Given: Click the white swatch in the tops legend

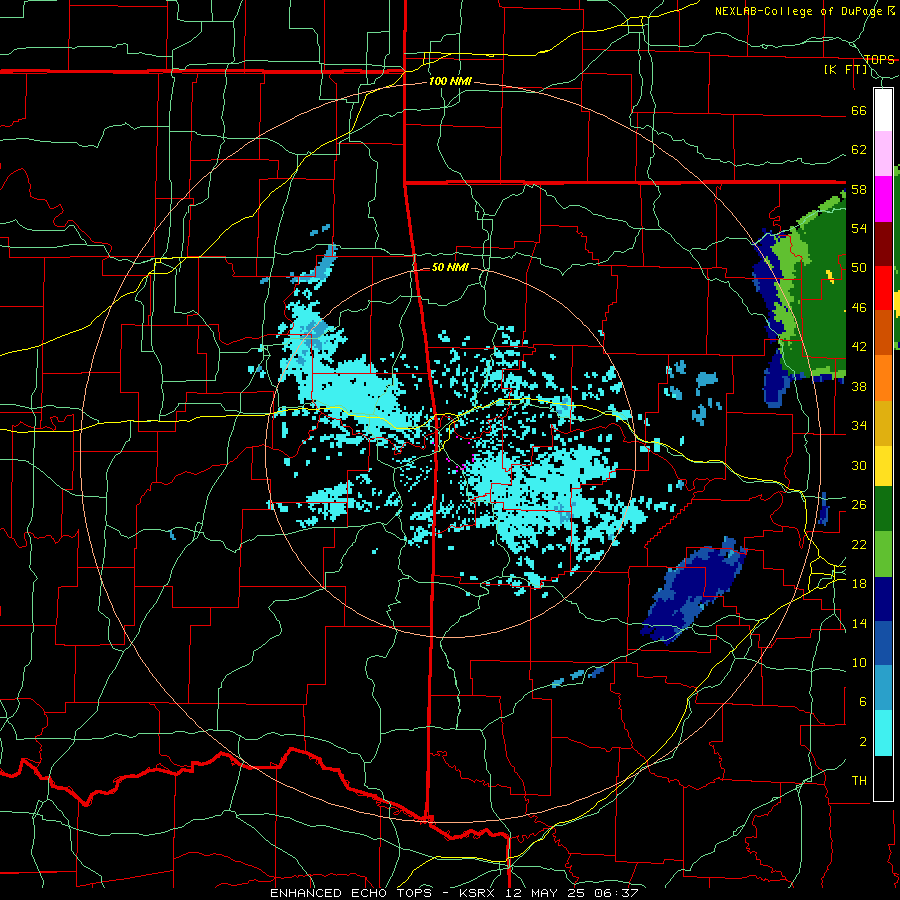Looking at the screenshot, I should (x=883, y=110).
